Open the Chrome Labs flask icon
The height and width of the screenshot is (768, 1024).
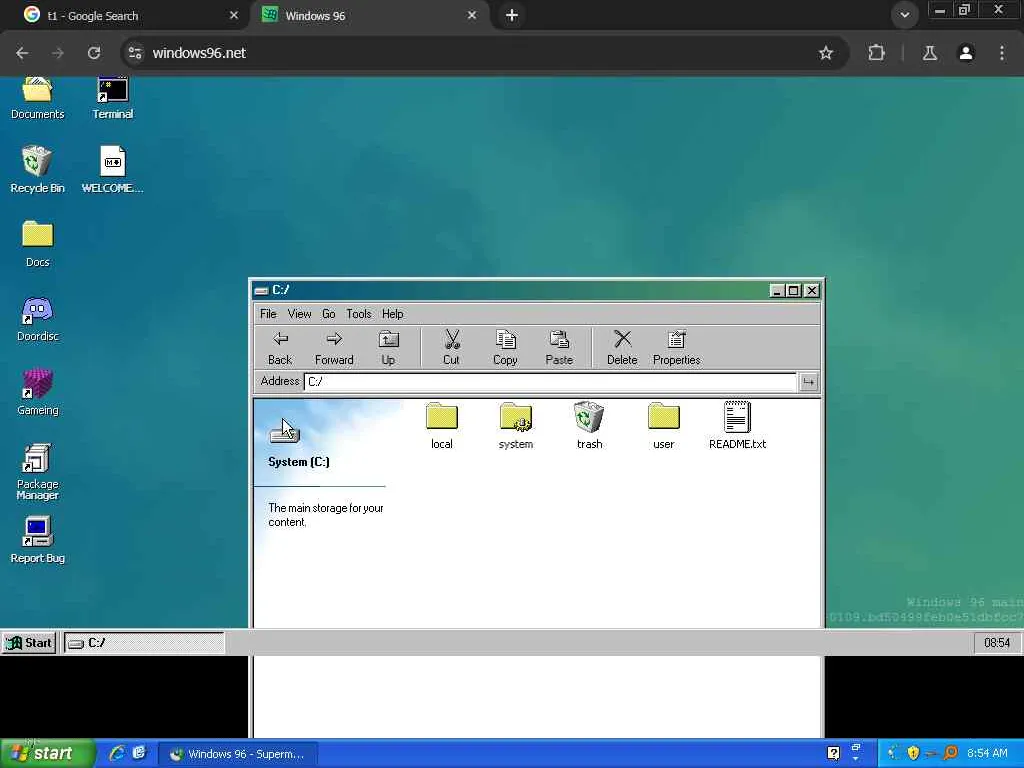tap(930, 53)
